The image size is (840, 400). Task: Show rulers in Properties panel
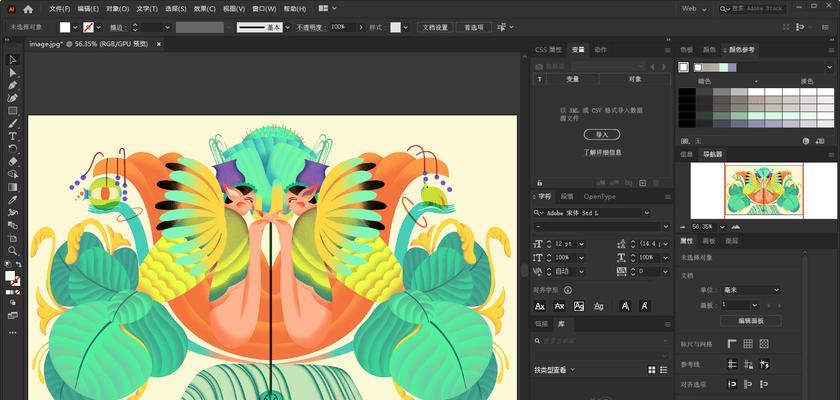(x=732, y=344)
